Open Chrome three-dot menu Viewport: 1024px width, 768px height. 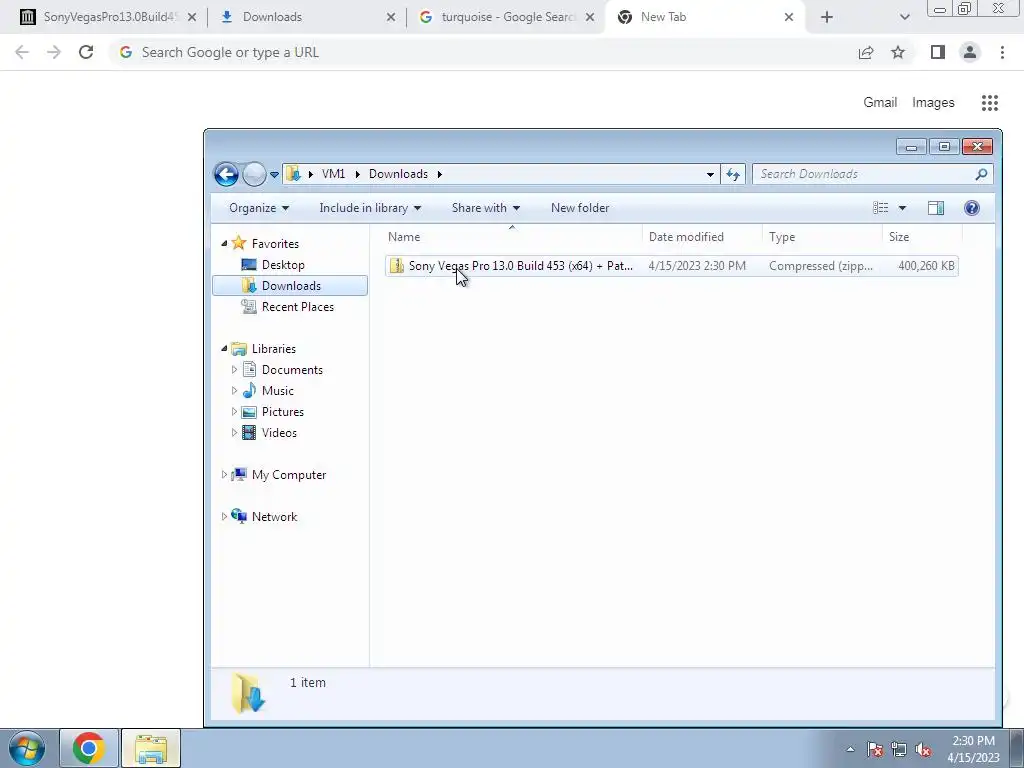(1002, 52)
